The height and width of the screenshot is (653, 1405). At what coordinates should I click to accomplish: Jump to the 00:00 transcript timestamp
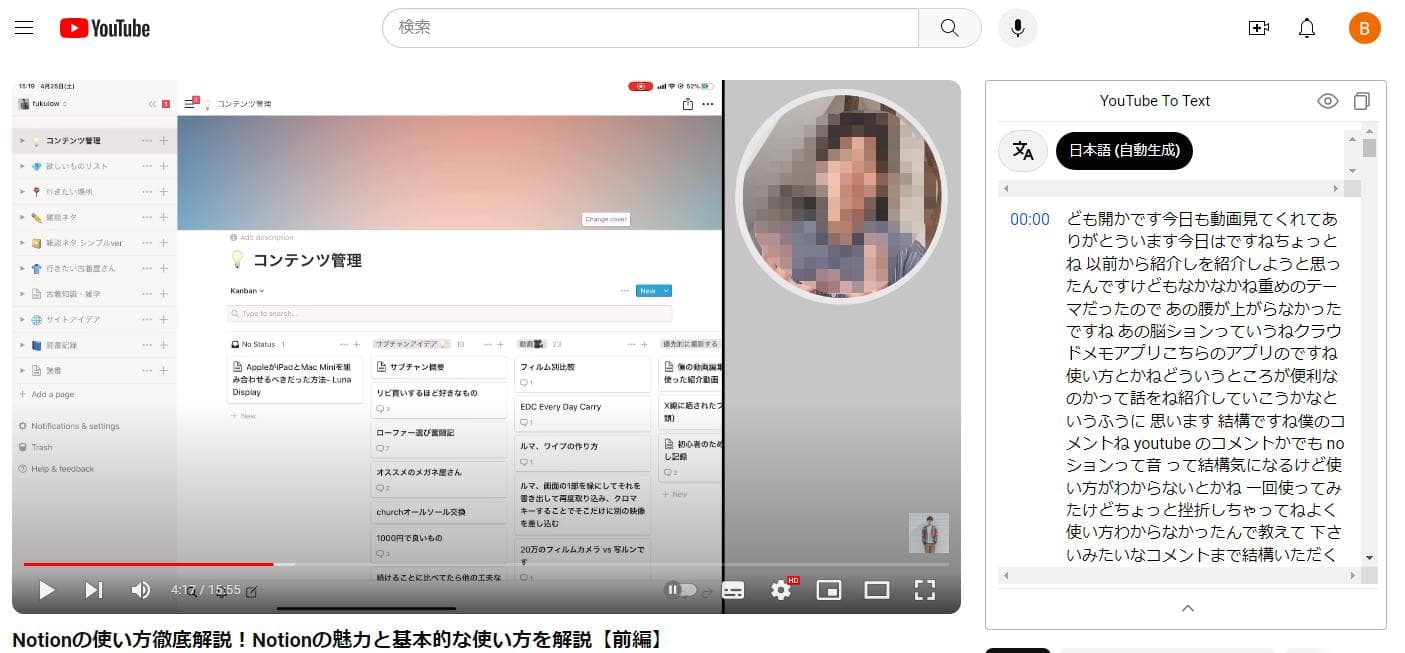[x=1029, y=219]
